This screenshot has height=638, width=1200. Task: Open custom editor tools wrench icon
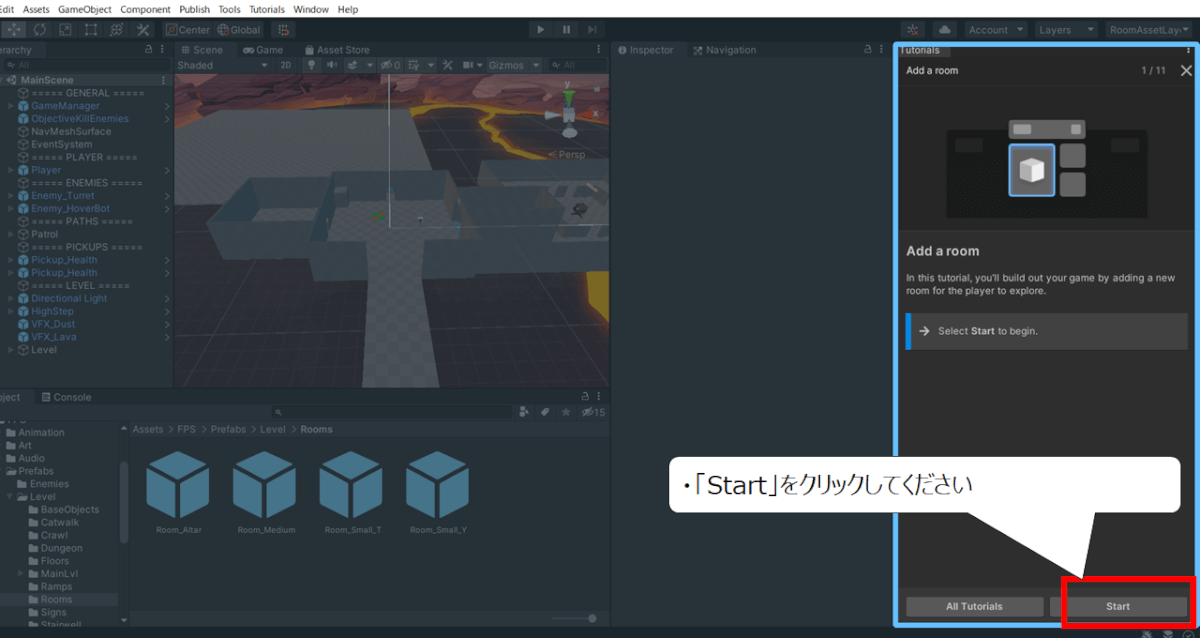click(x=142, y=30)
